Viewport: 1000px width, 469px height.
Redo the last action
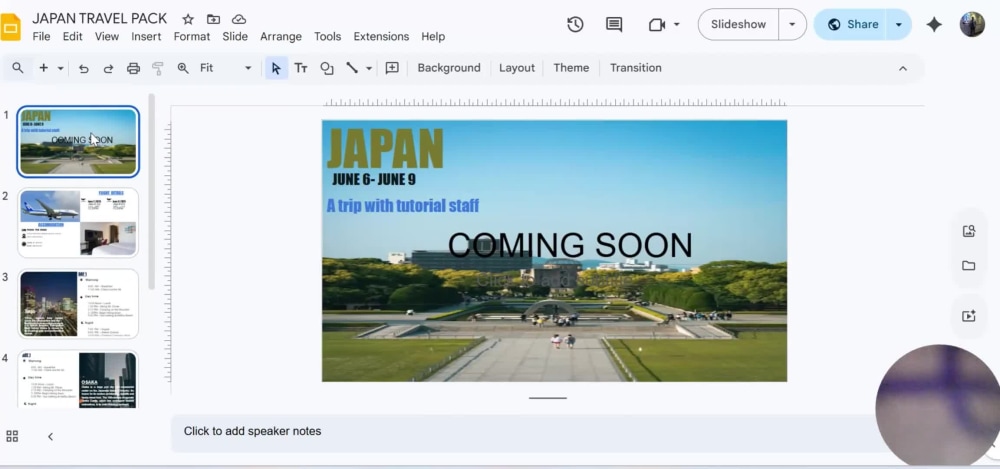[x=108, y=68]
